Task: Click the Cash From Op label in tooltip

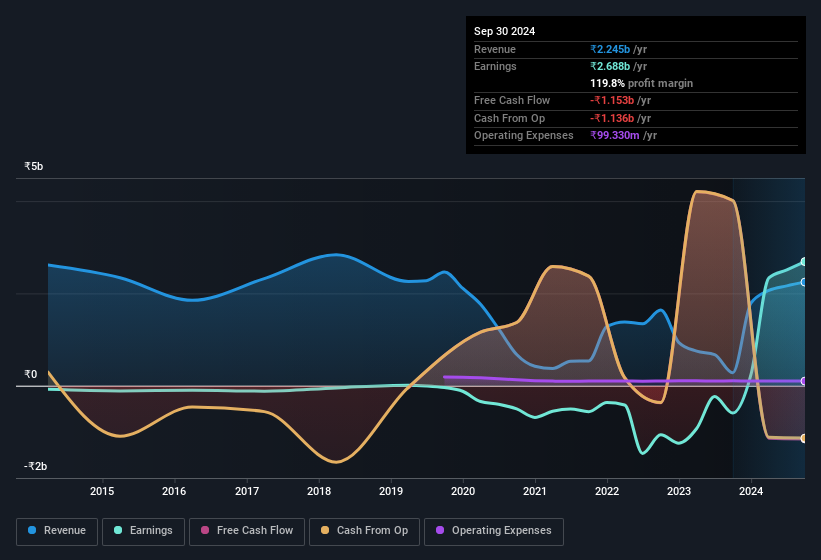Action: coord(509,118)
